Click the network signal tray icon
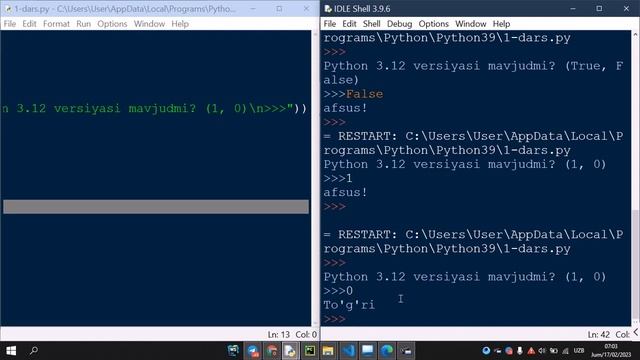This screenshot has width=640, height=360. (x=565, y=351)
